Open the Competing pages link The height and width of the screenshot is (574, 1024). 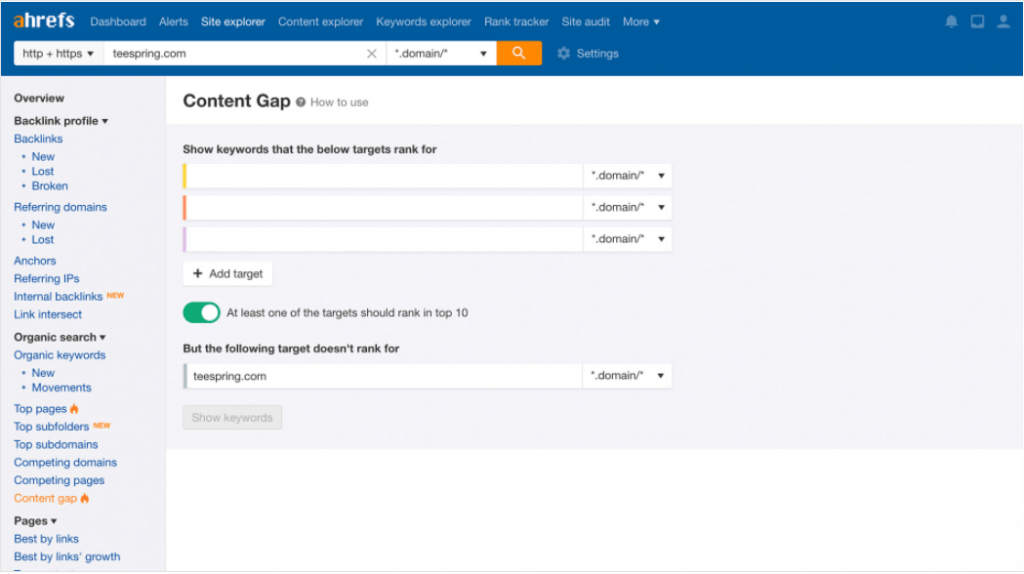coord(59,480)
